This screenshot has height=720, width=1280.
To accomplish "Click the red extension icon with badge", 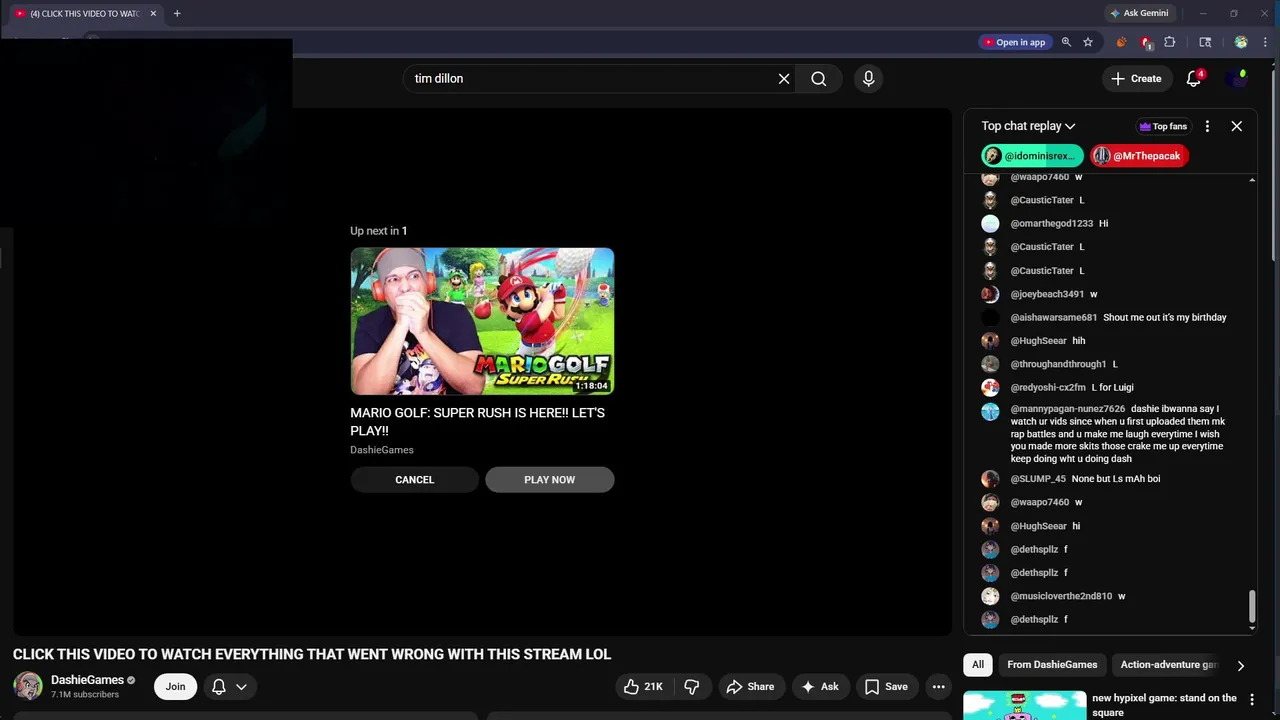I will point(1146,42).
